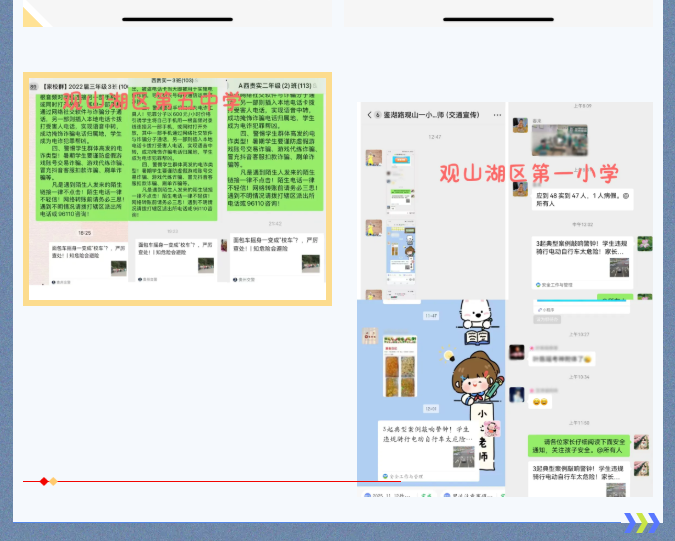Open the three-dot menu of 交通宣传 chat

(x=497, y=115)
